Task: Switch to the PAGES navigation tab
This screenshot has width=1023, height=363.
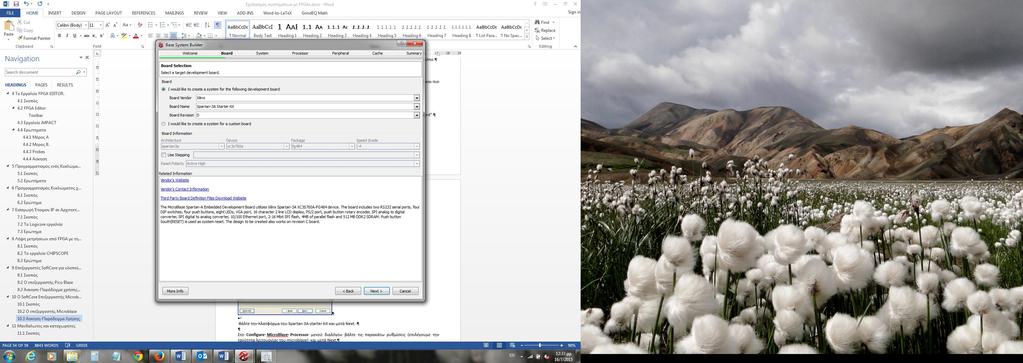Action: pos(41,85)
